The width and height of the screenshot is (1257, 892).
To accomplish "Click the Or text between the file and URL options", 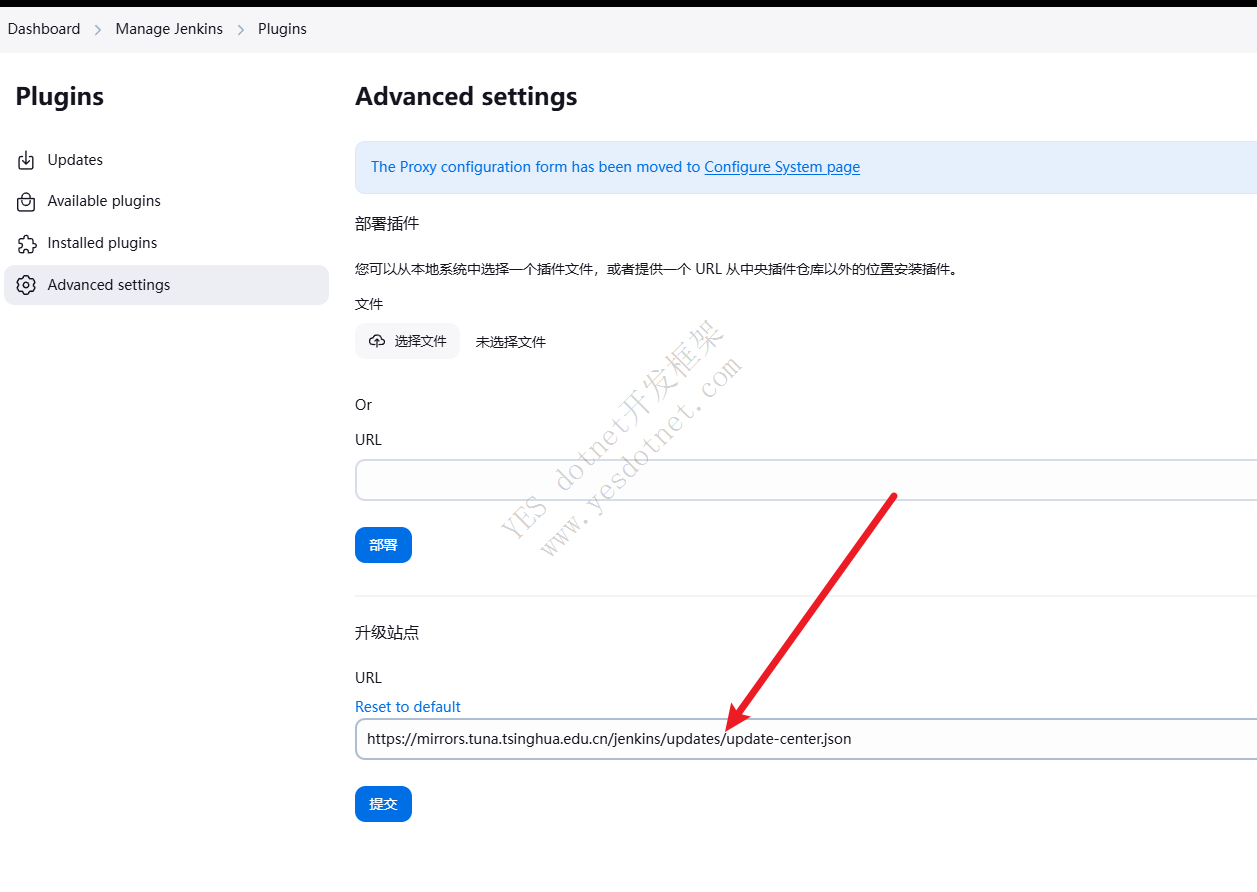I will 363,405.
